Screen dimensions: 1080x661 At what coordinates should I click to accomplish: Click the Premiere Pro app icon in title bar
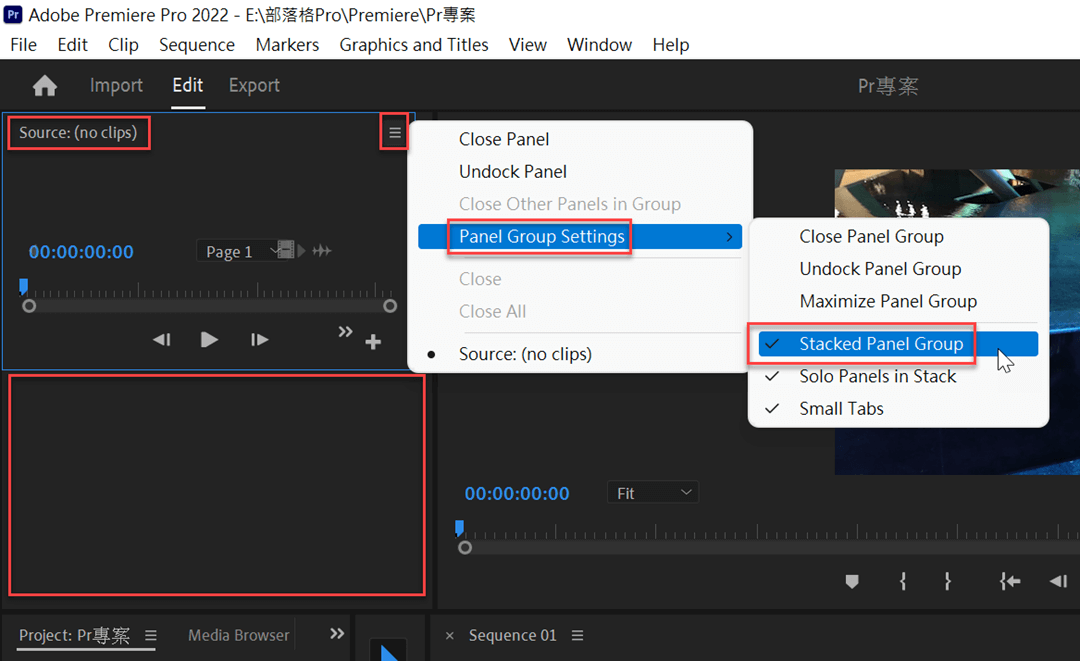(13, 14)
